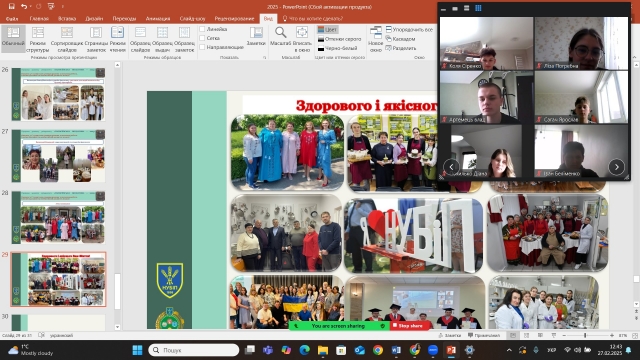This screenshot has height=360, width=640.
Task: Toggle the Сетка checkbox
Action: (202, 38)
